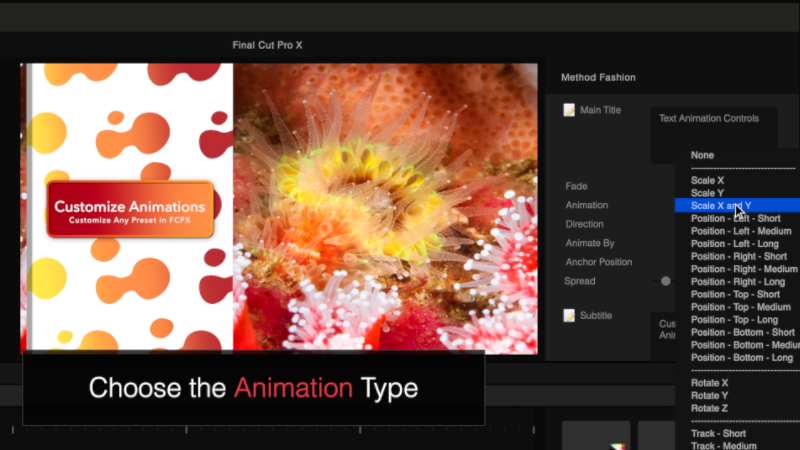The height and width of the screenshot is (450, 800).
Task: Click the Fade parameter label
Action: pyautogui.click(x=576, y=186)
